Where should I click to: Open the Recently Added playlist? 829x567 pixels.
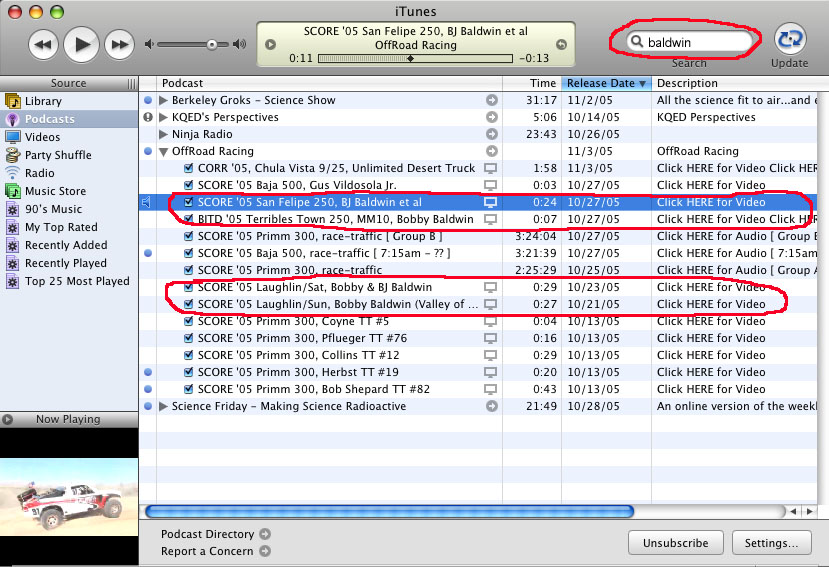pyautogui.click(x=69, y=245)
